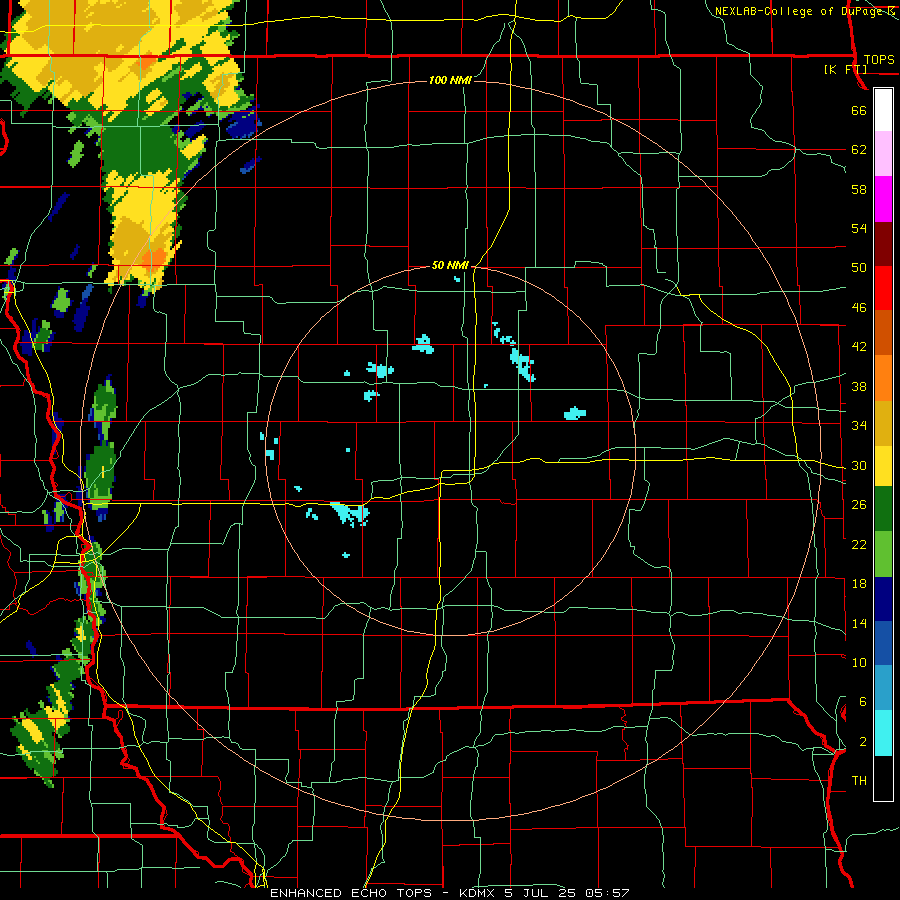This screenshot has height=900, width=900.
Task: Click the "30" legend value
Action: click(x=859, y=465)
